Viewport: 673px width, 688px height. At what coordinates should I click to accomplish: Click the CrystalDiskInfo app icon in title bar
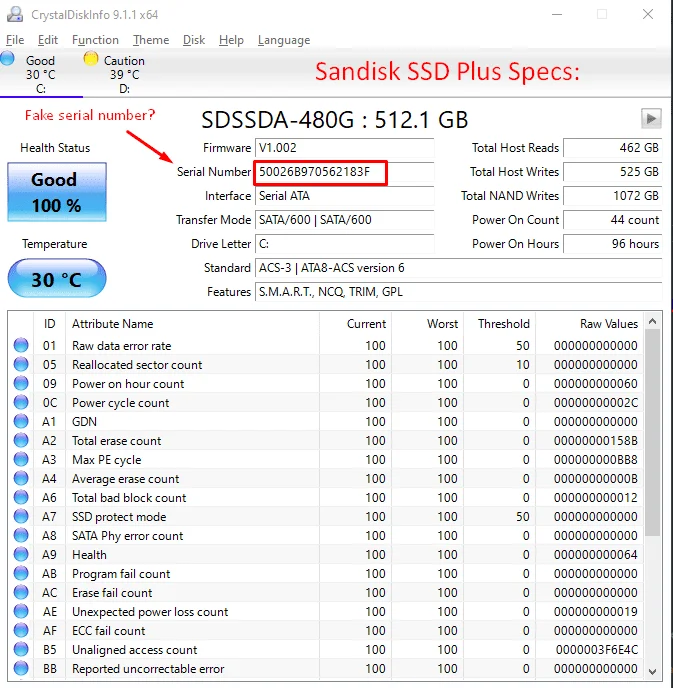click(x=15, y=14)
